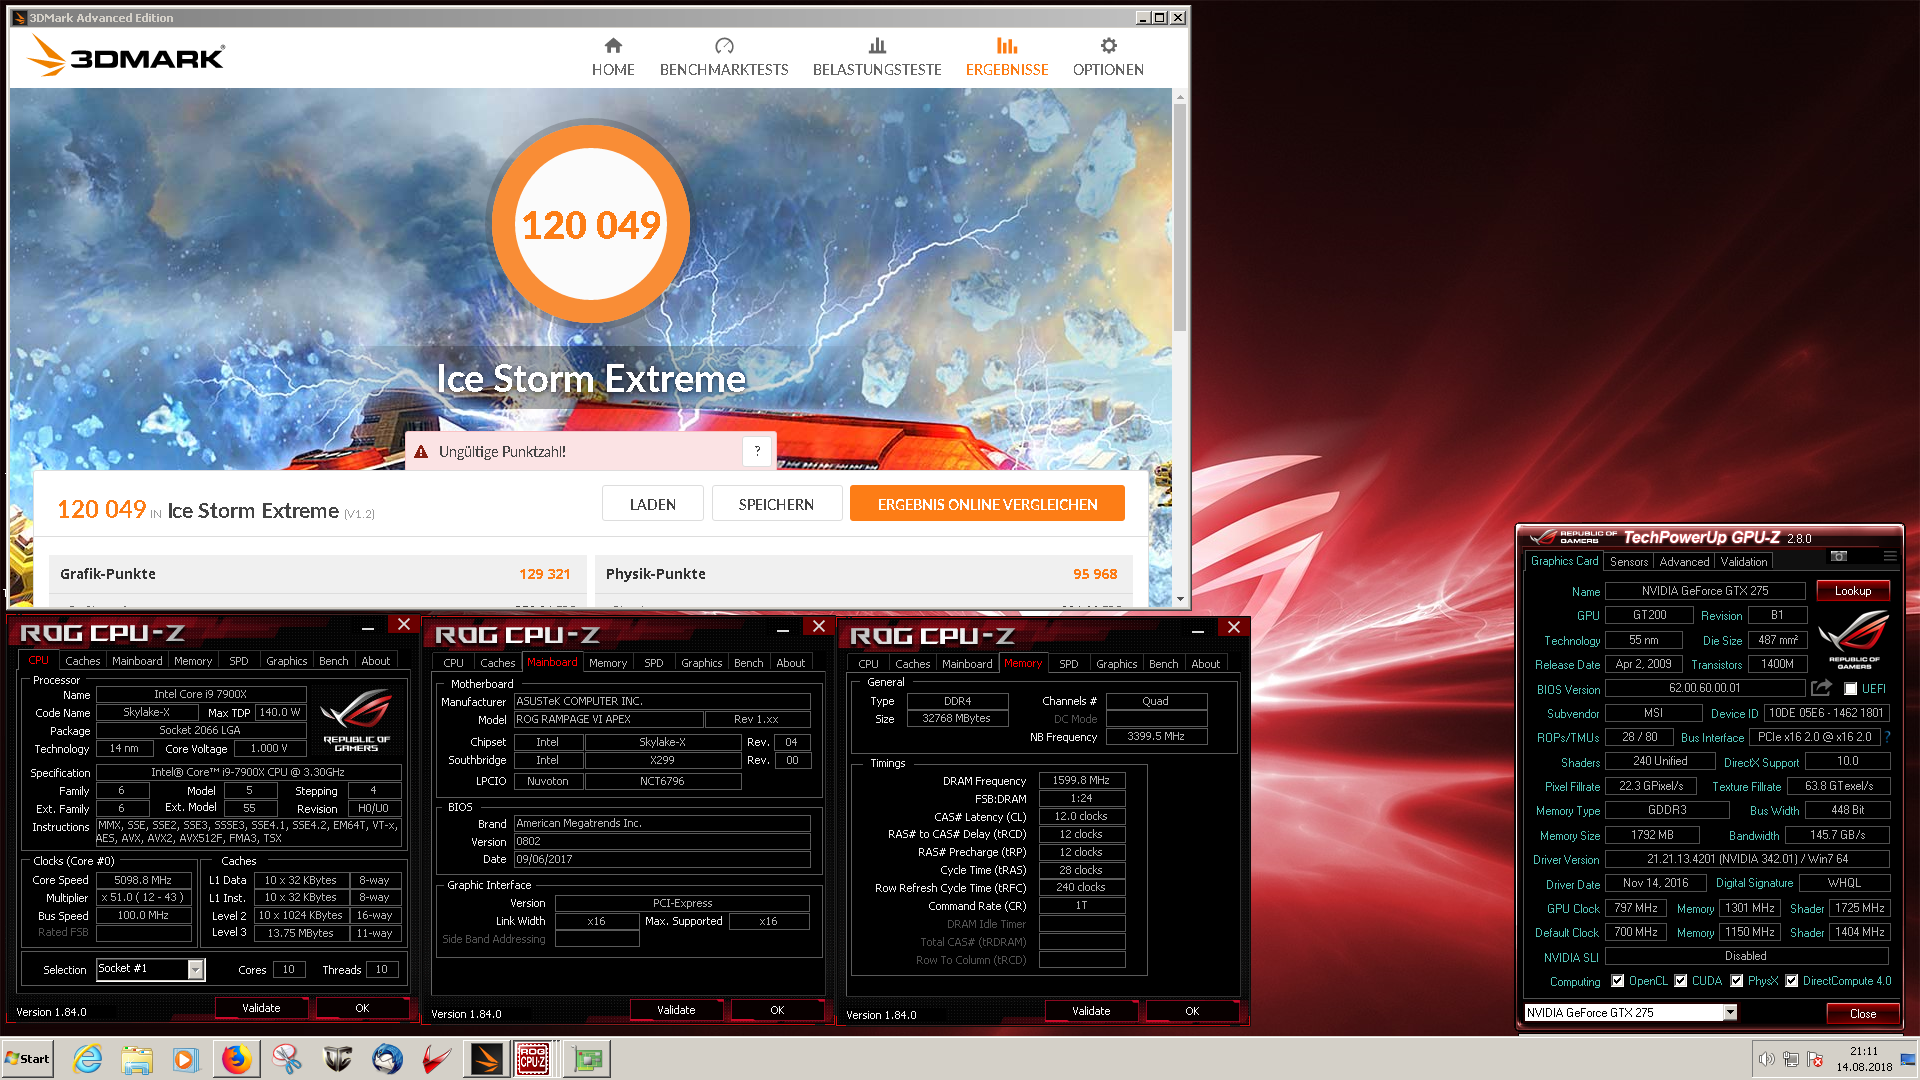The image size is (1920, 1080).
Task: Launch Windows Media Player from the taskbar
Action: (186, 1059)
